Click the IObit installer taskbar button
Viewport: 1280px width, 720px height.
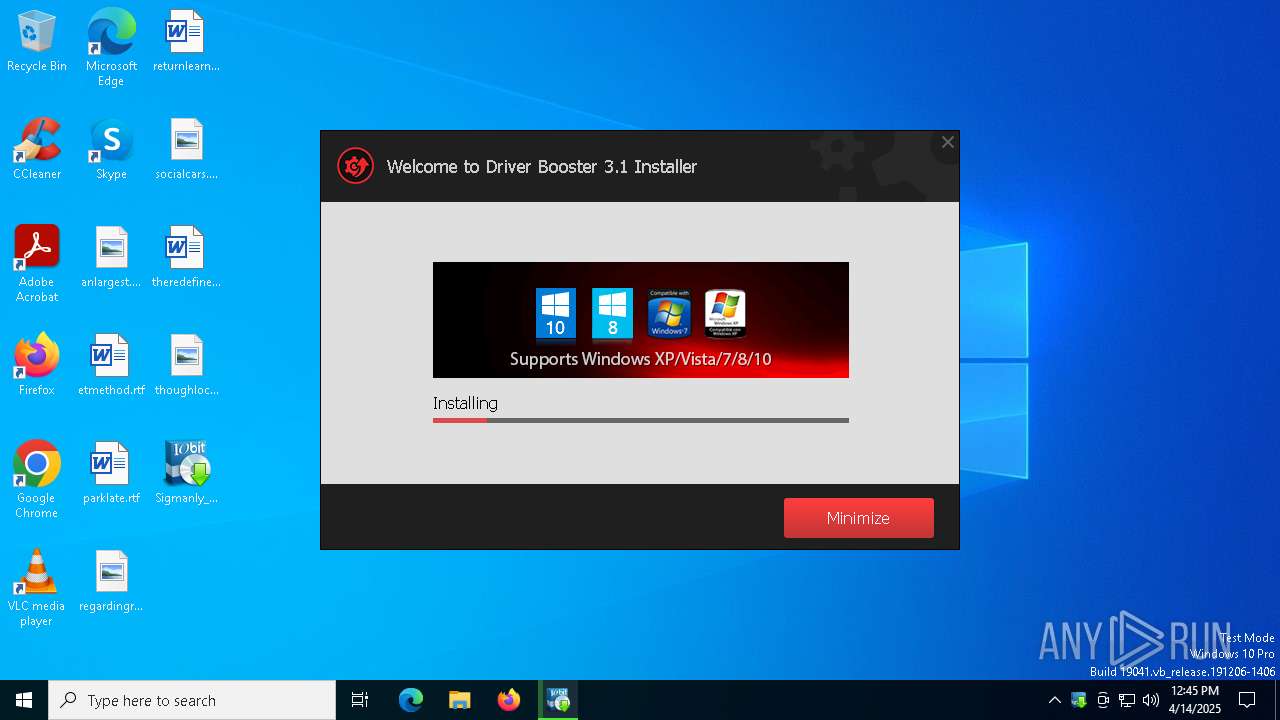pos(558,700)
